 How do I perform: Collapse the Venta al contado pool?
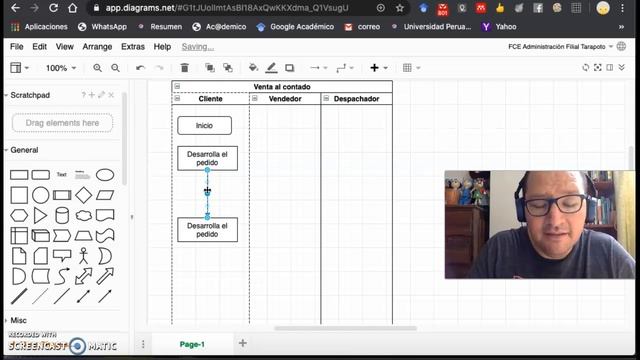coord(177,86)
